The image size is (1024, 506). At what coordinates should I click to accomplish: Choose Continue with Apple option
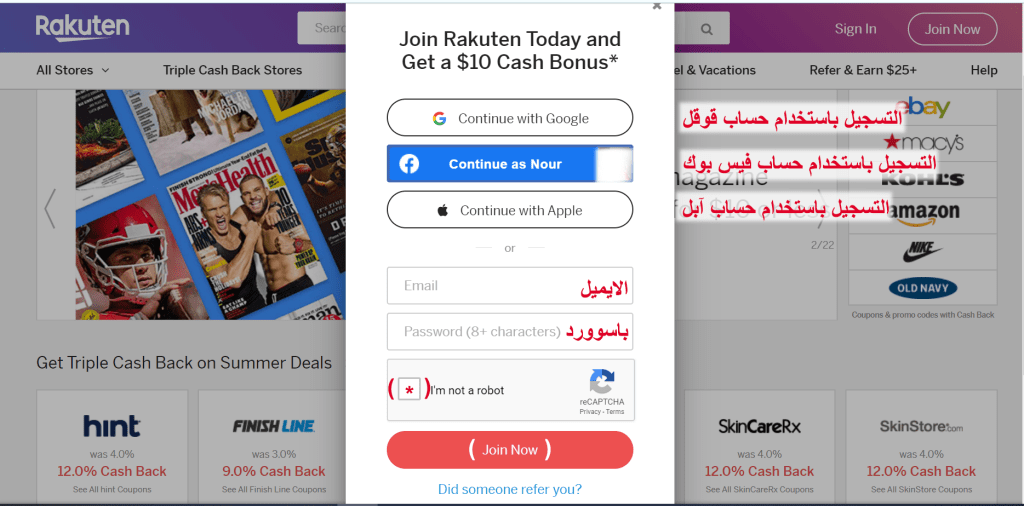point(509,210)
